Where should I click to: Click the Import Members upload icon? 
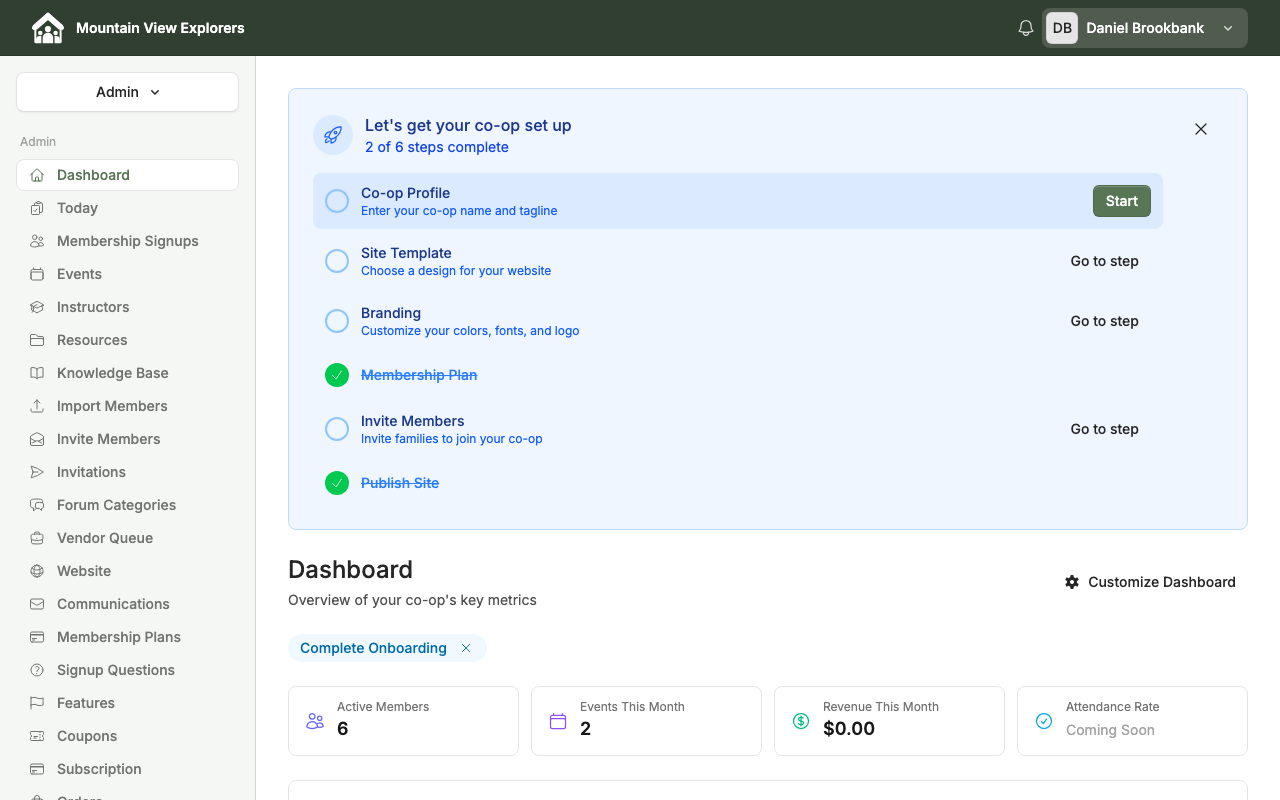click(37, 406)
